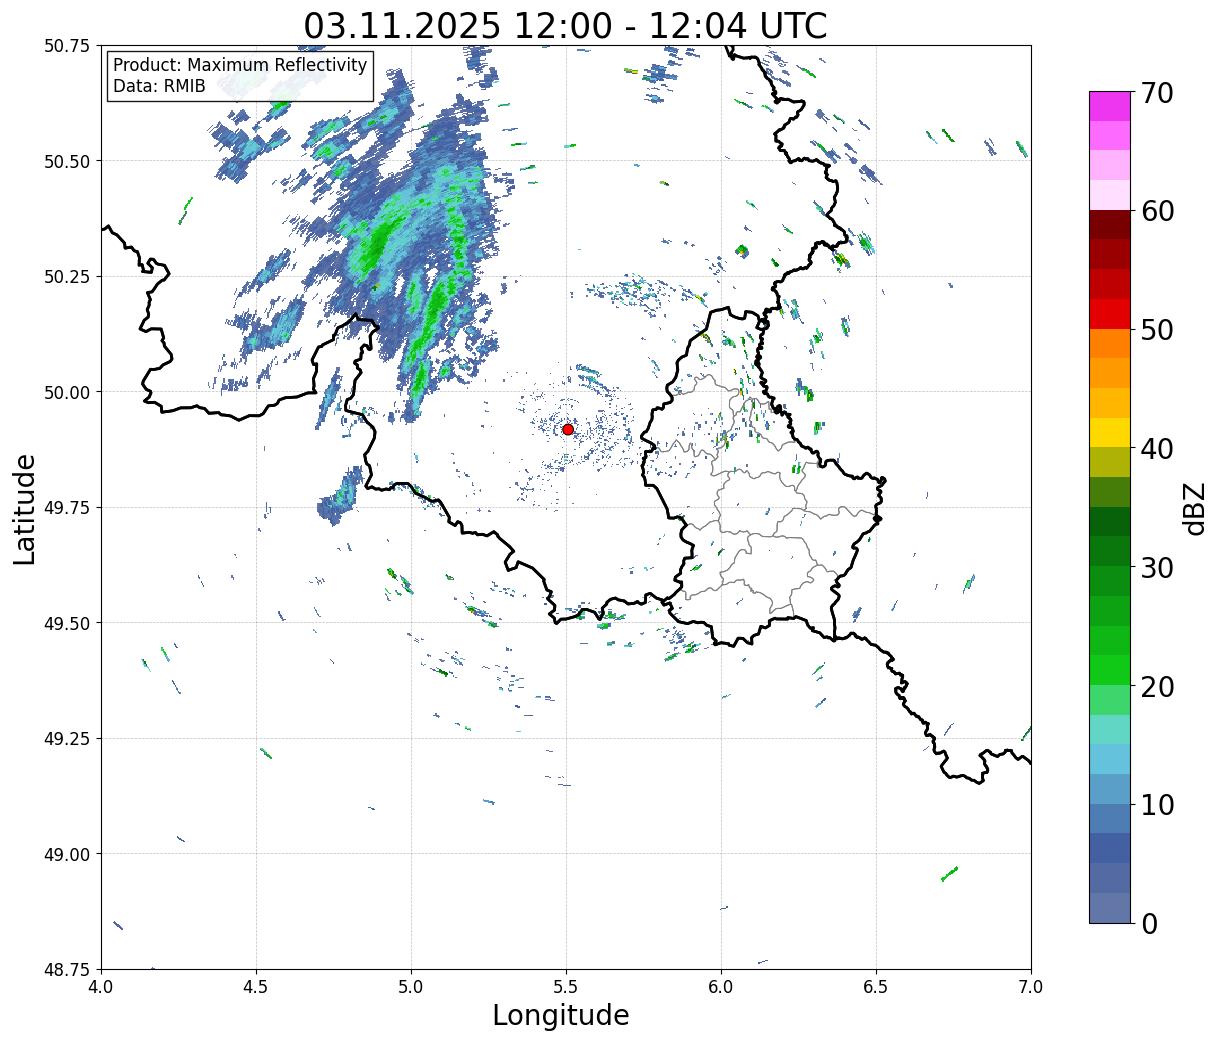Click the plot title with date and time
The height and width of the screenshot is (1040, 1219).
click(566, 25)
